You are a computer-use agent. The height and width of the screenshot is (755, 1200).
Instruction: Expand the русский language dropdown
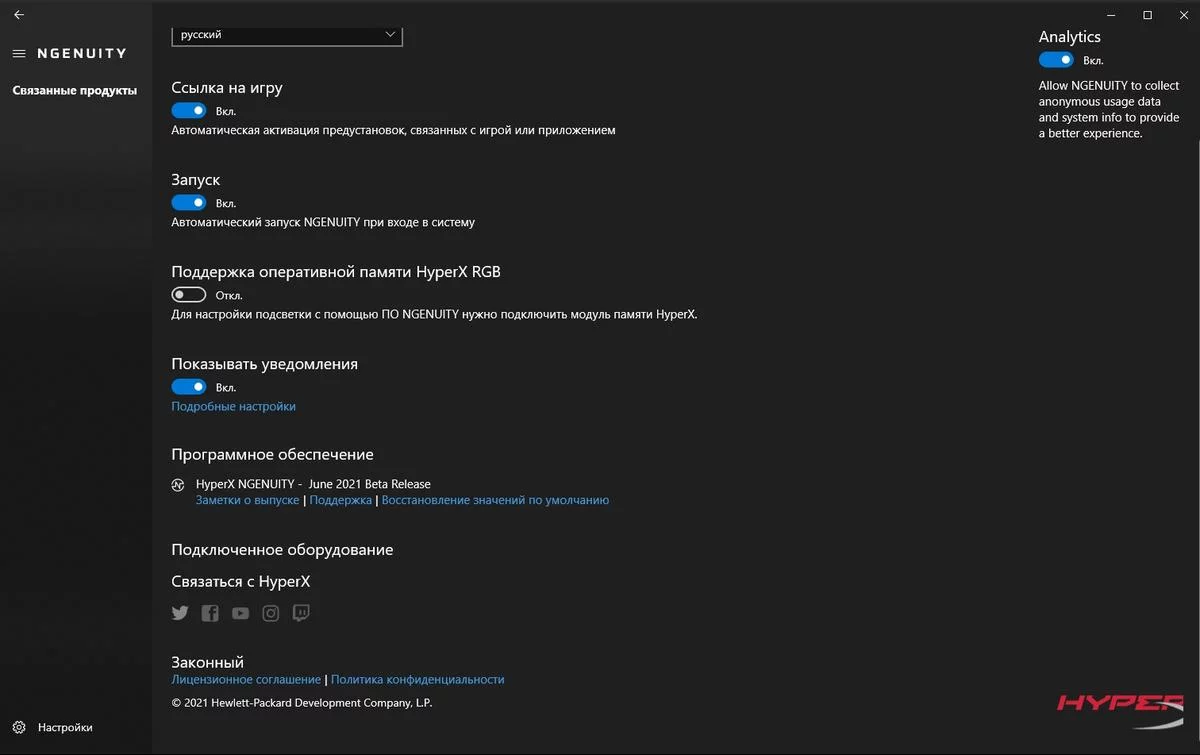click(287, 35)
